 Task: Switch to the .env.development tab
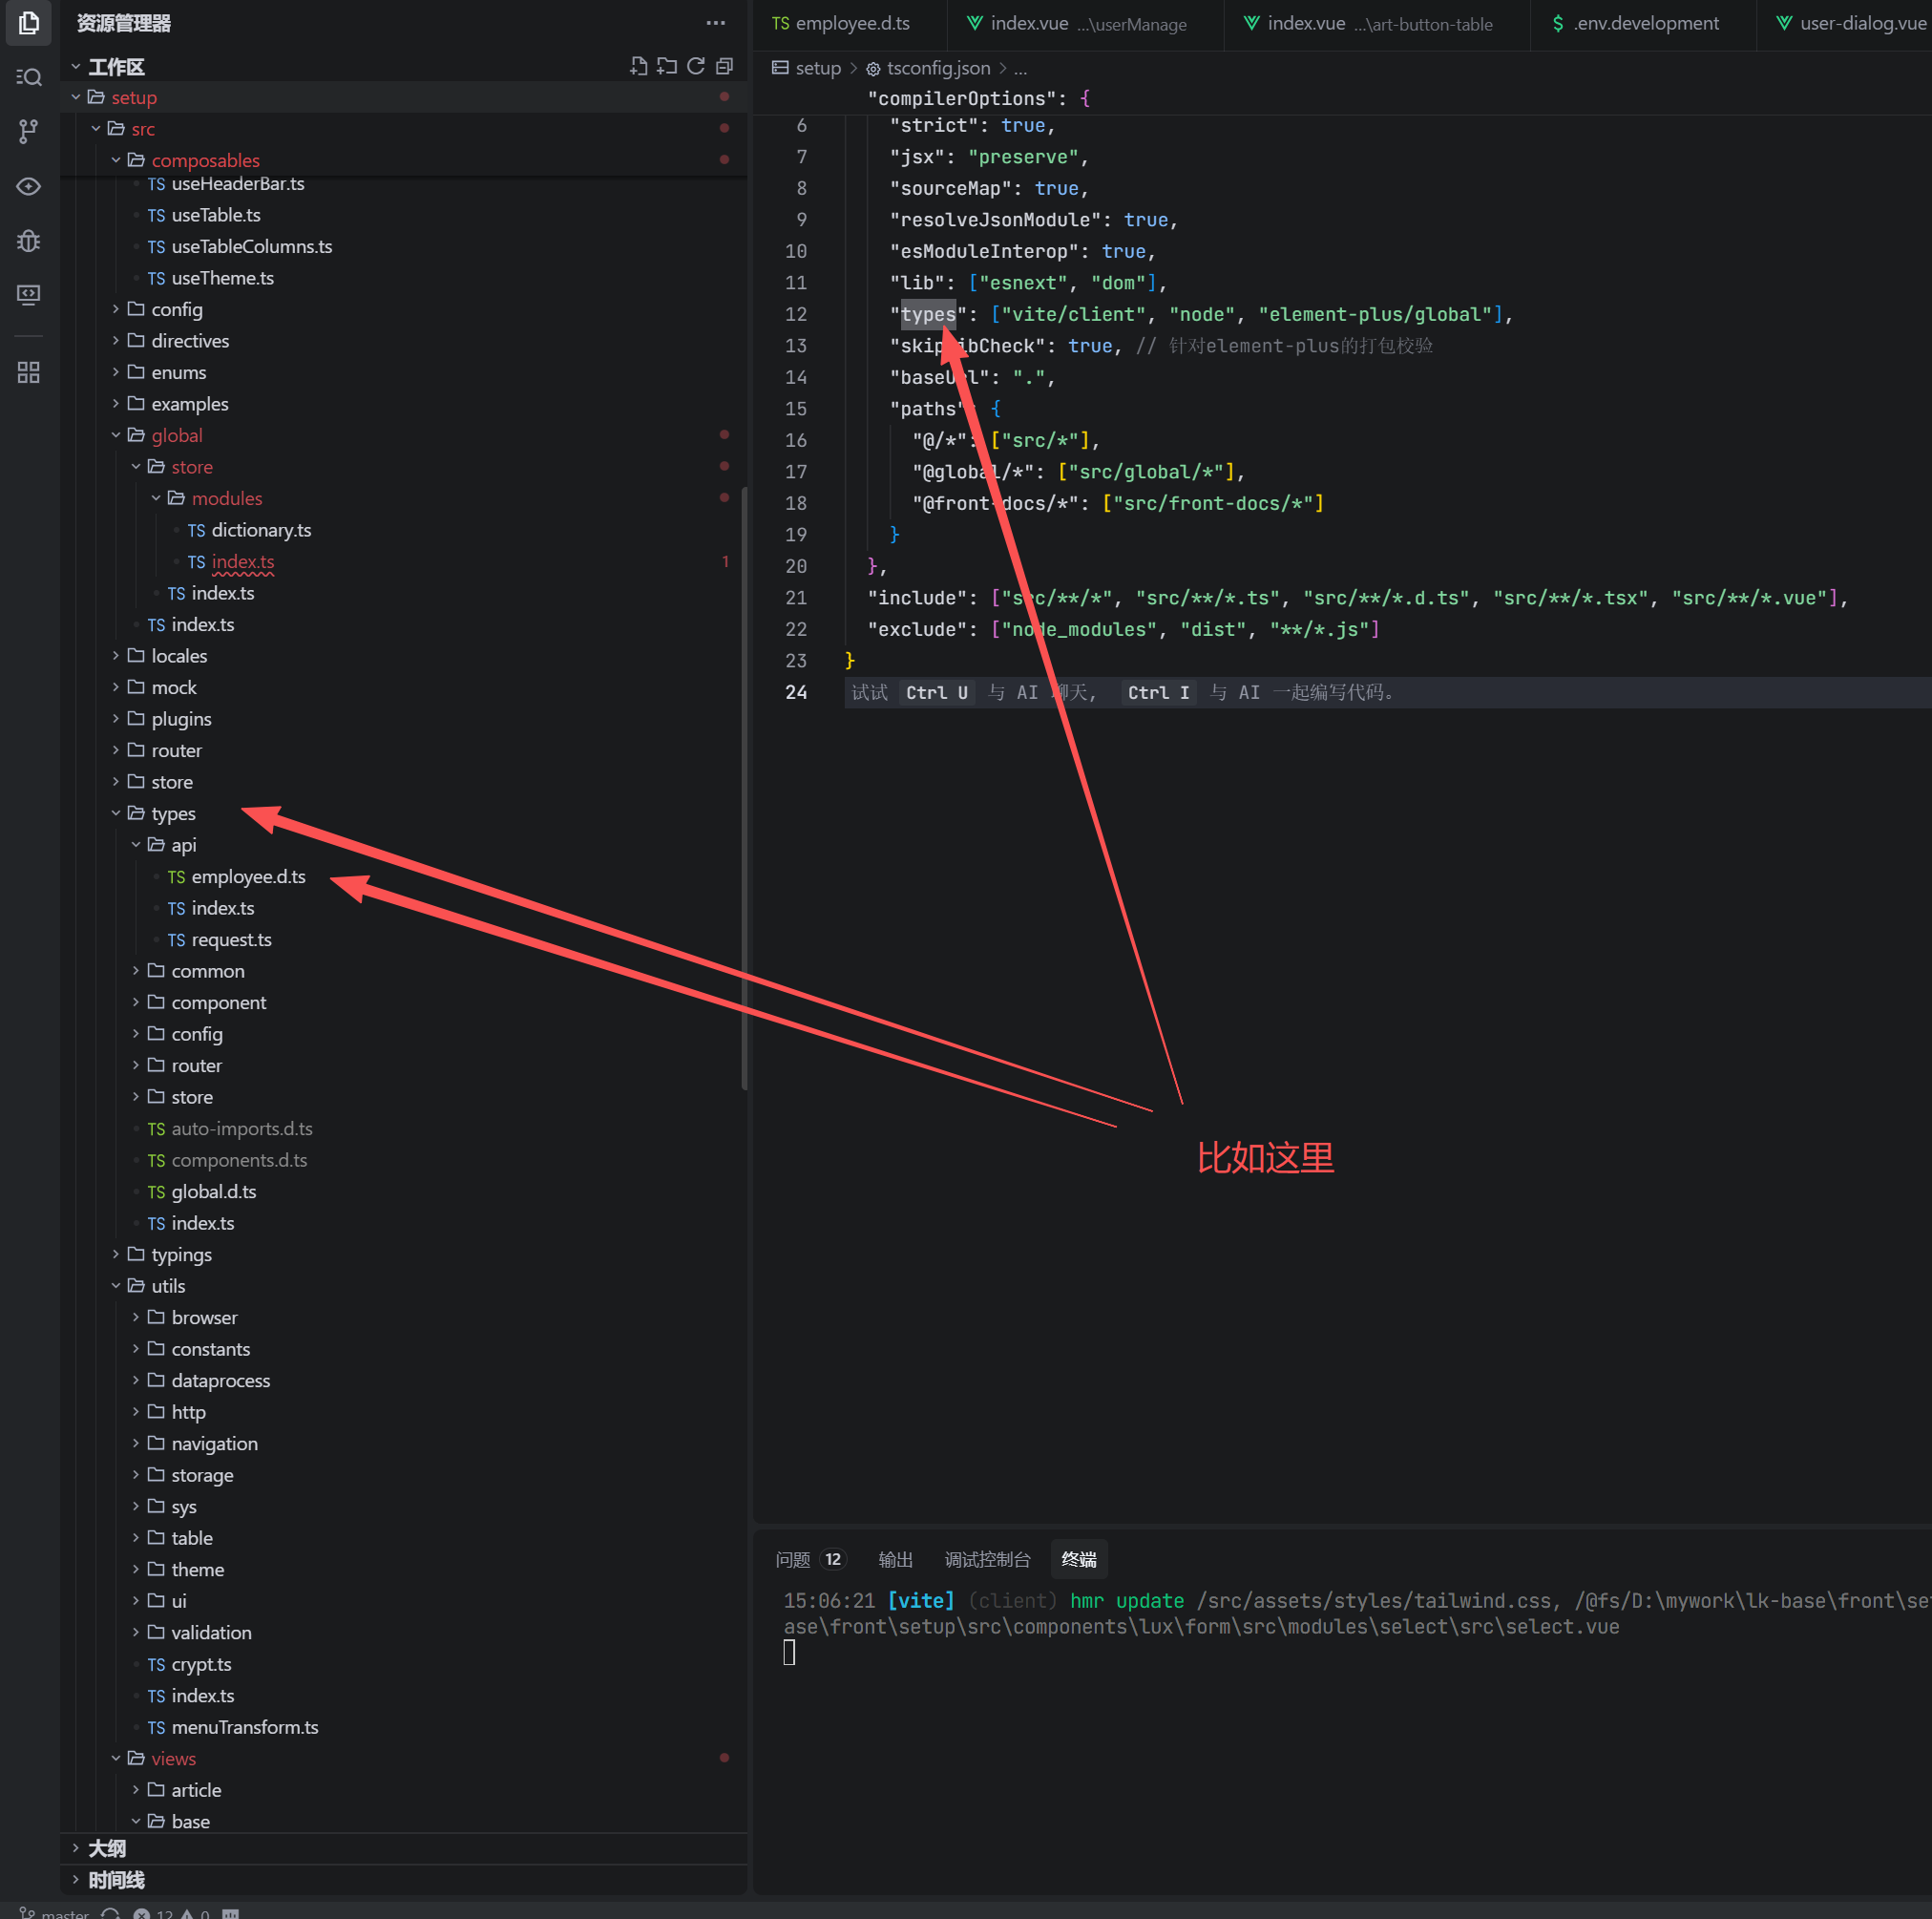[1645, 23]
